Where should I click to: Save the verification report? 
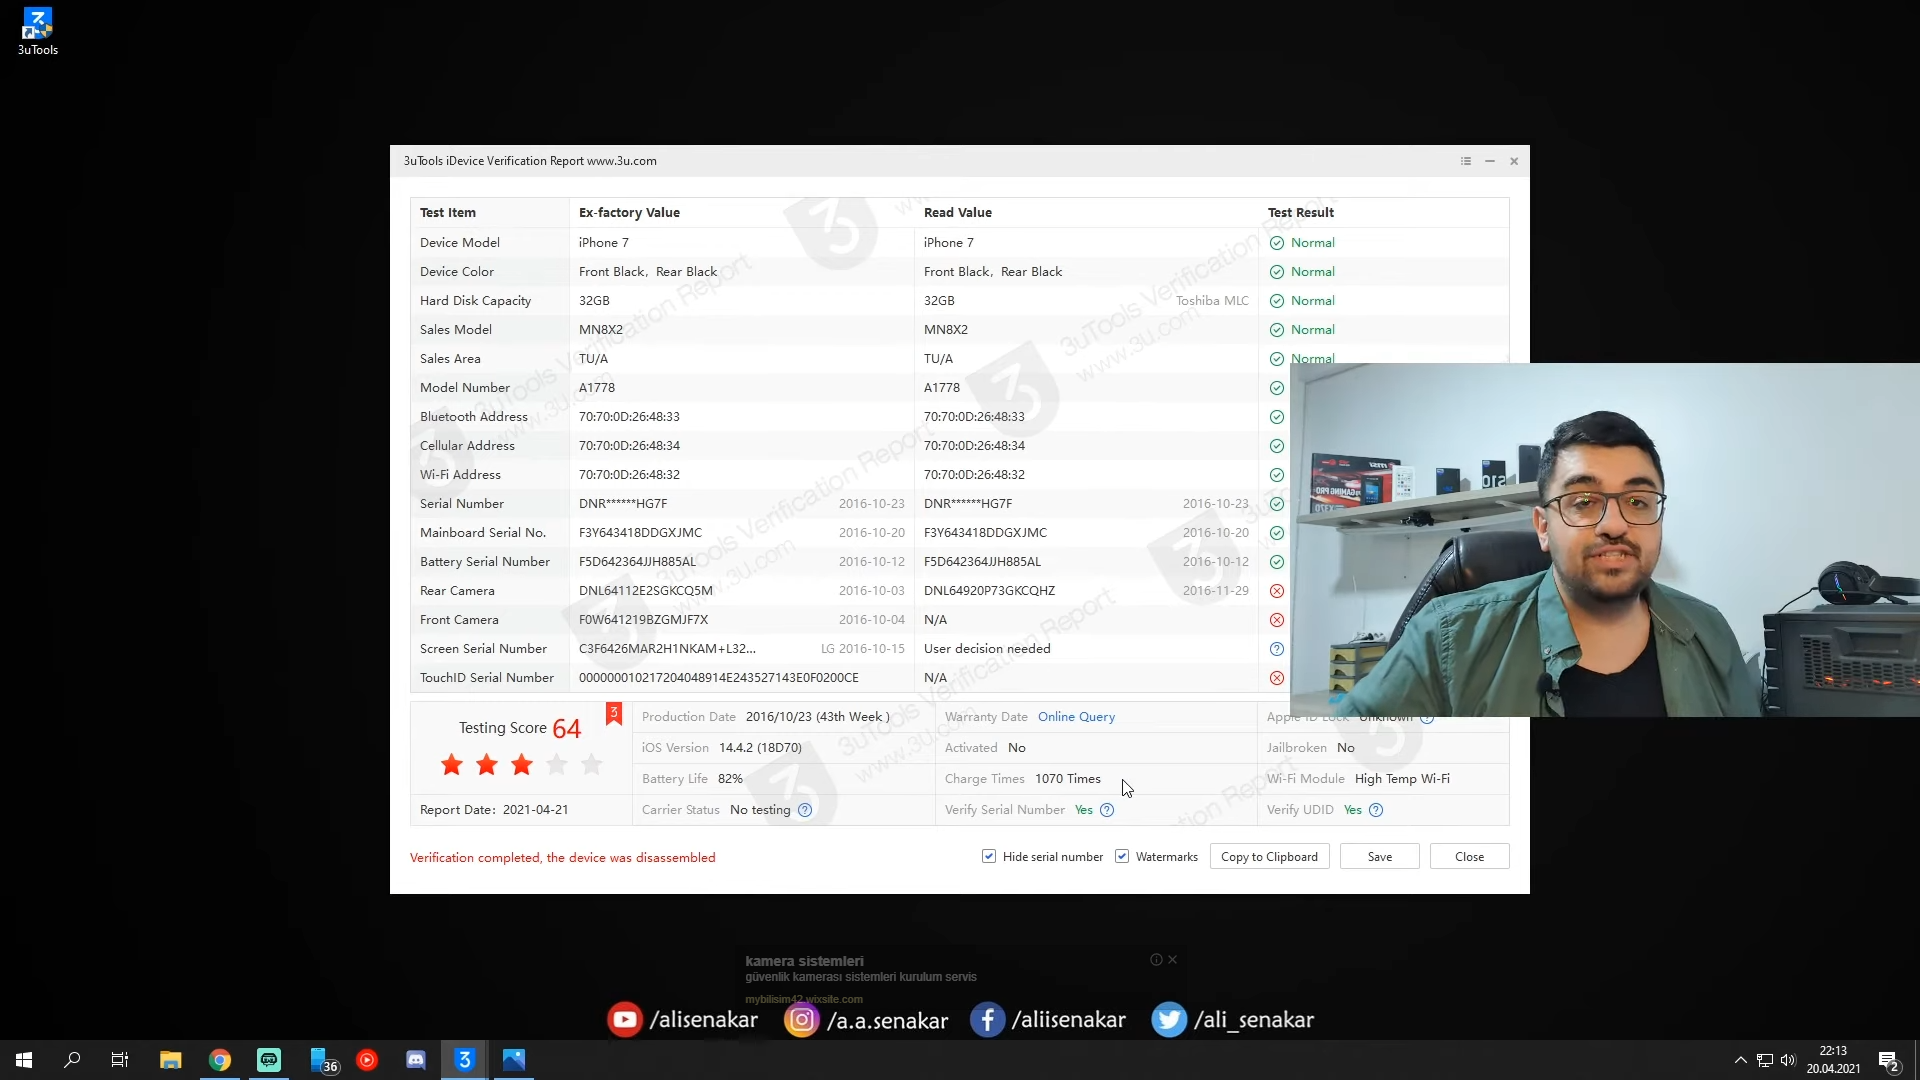click(1379, 857)
